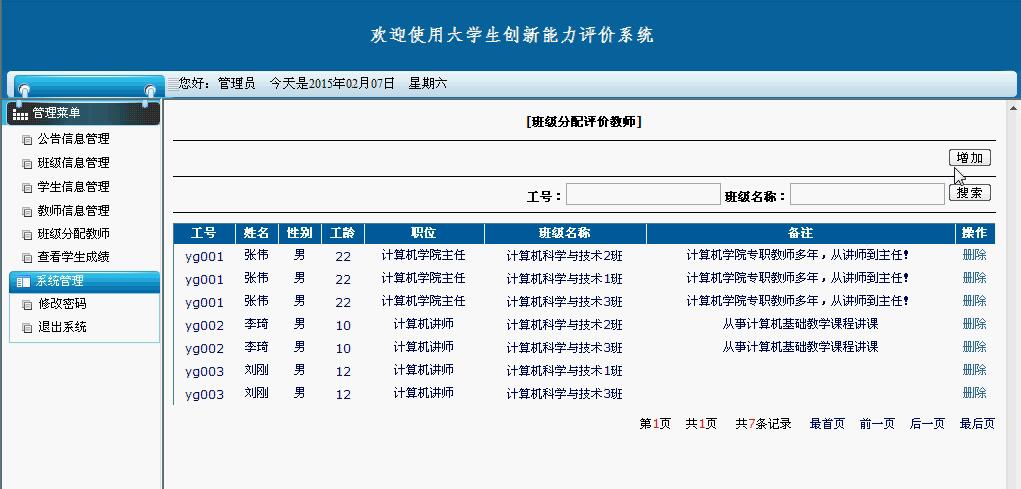Click the 搜索 button
Viewport: 1021px width, 489px height.
click(970, 193)
